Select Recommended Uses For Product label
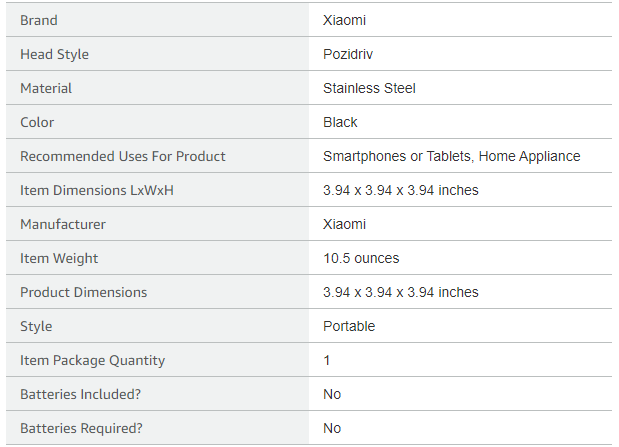The image size is (619, 447). point(123,156)
